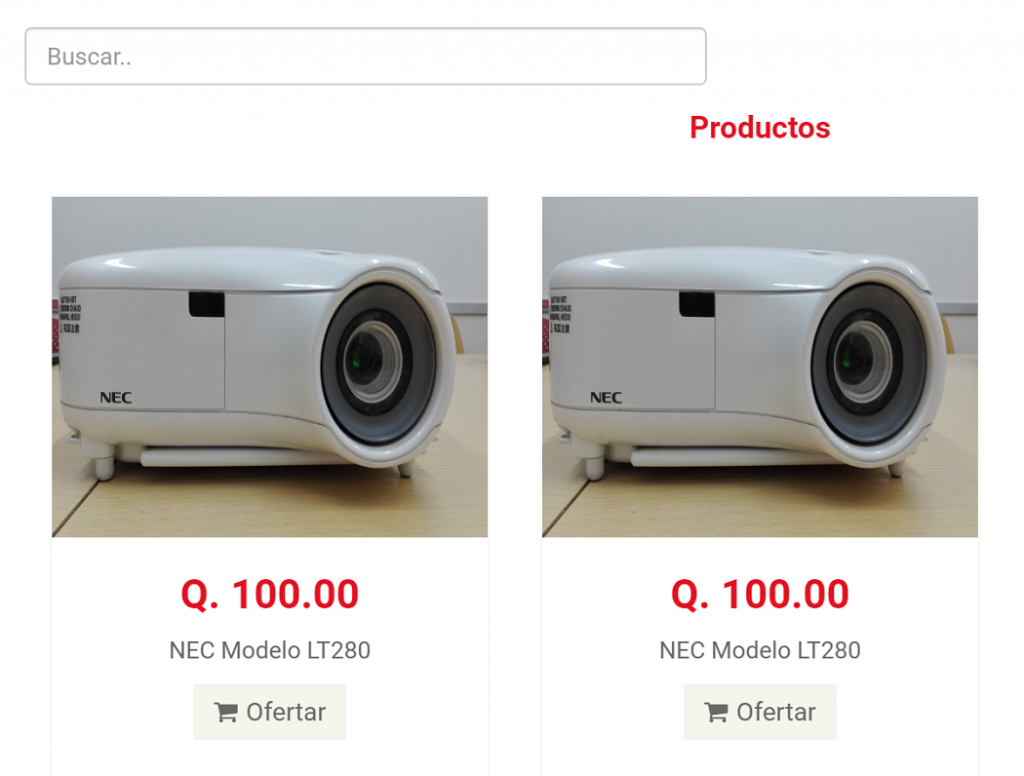Open the left NEC Modelo LT280 title
1024x776 pixels.
[x=270, y=651]
